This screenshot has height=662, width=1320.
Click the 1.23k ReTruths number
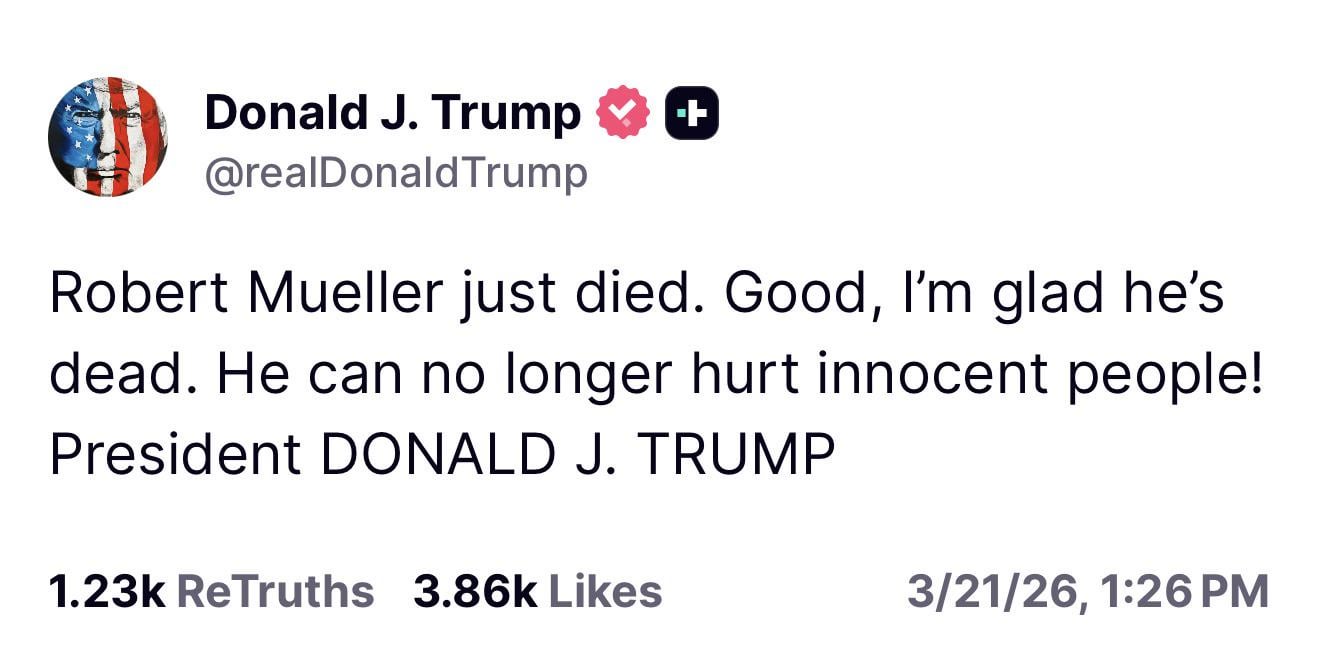[107, 591]
